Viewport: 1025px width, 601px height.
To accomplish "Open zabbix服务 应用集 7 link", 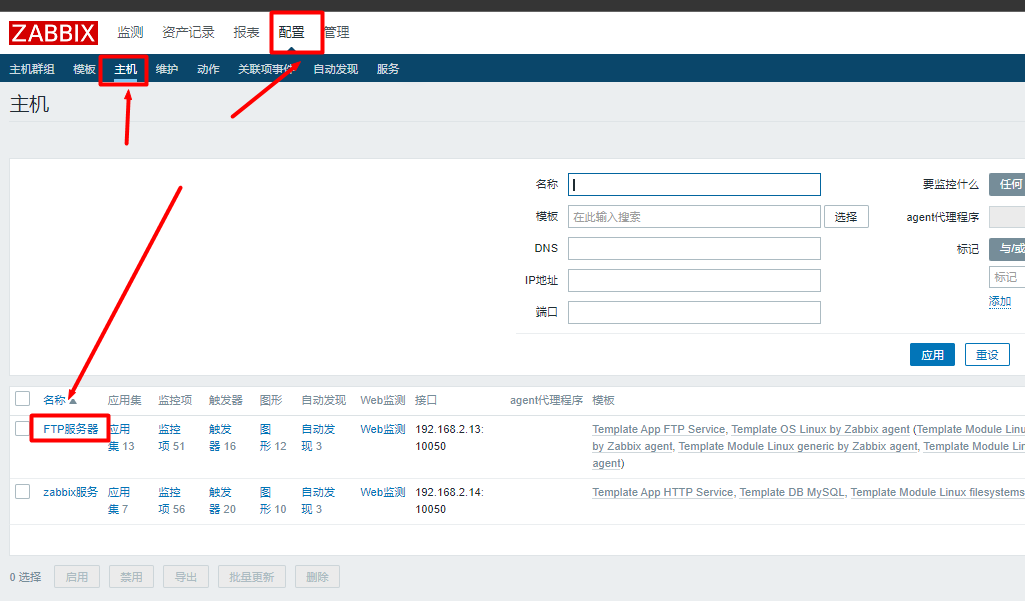I will [x=119, y=500].
